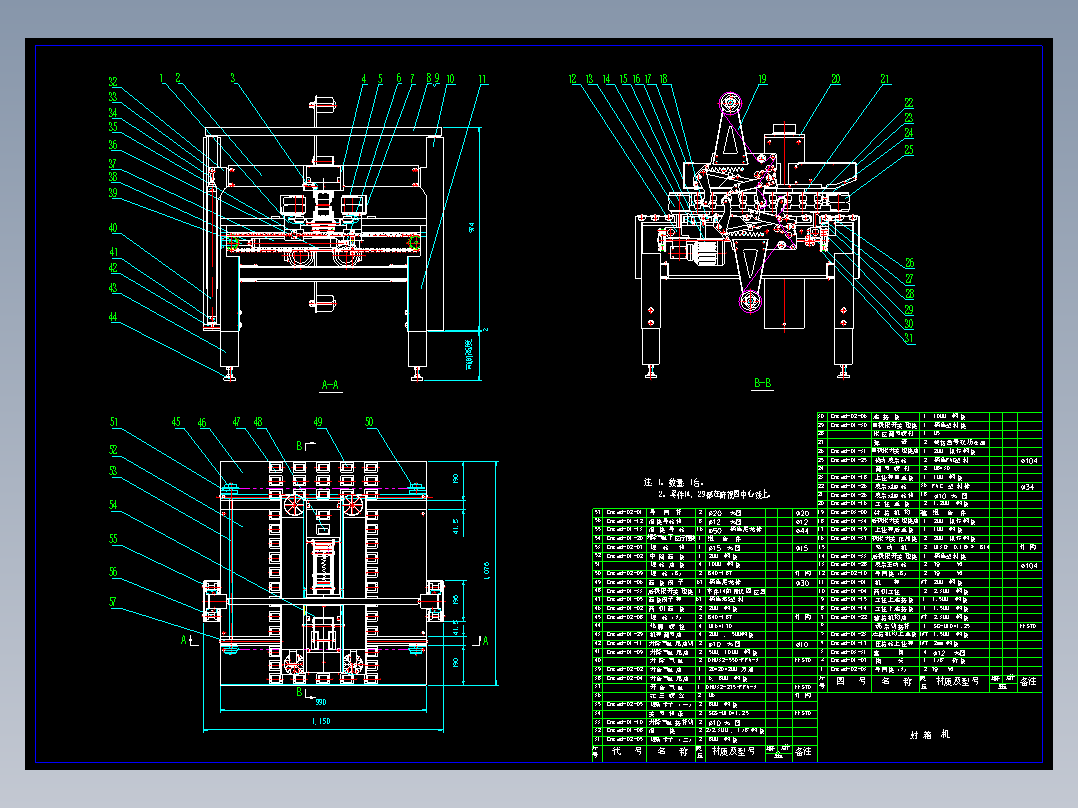This screenshot has height=808, width=1078.
Task: Click callout number 6 above the A-A view
Action: point(398,78)
